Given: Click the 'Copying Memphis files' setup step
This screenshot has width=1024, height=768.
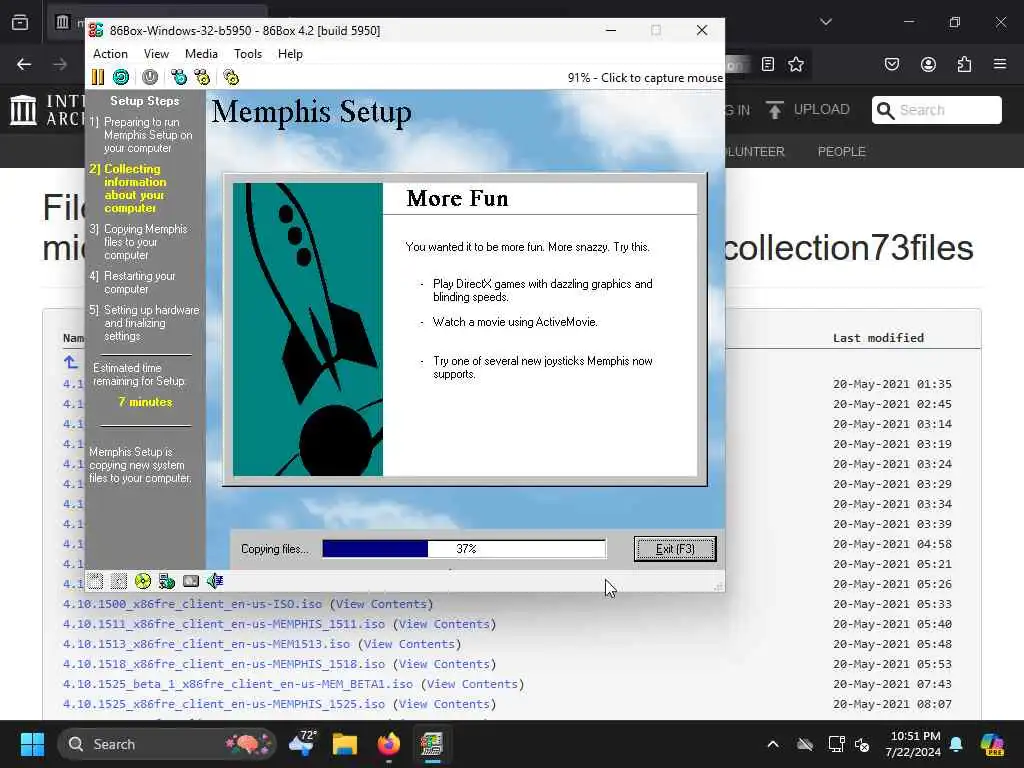Looking at the screenshot, I should tap(138, 242).
